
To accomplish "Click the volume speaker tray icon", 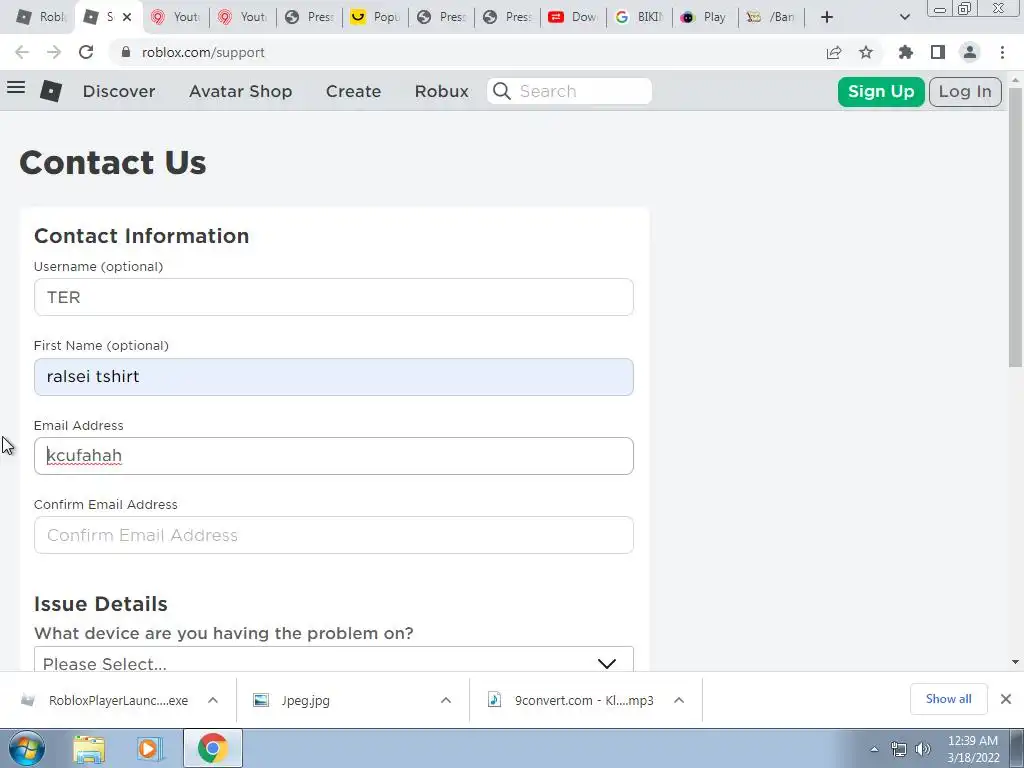I will point(923,749).
